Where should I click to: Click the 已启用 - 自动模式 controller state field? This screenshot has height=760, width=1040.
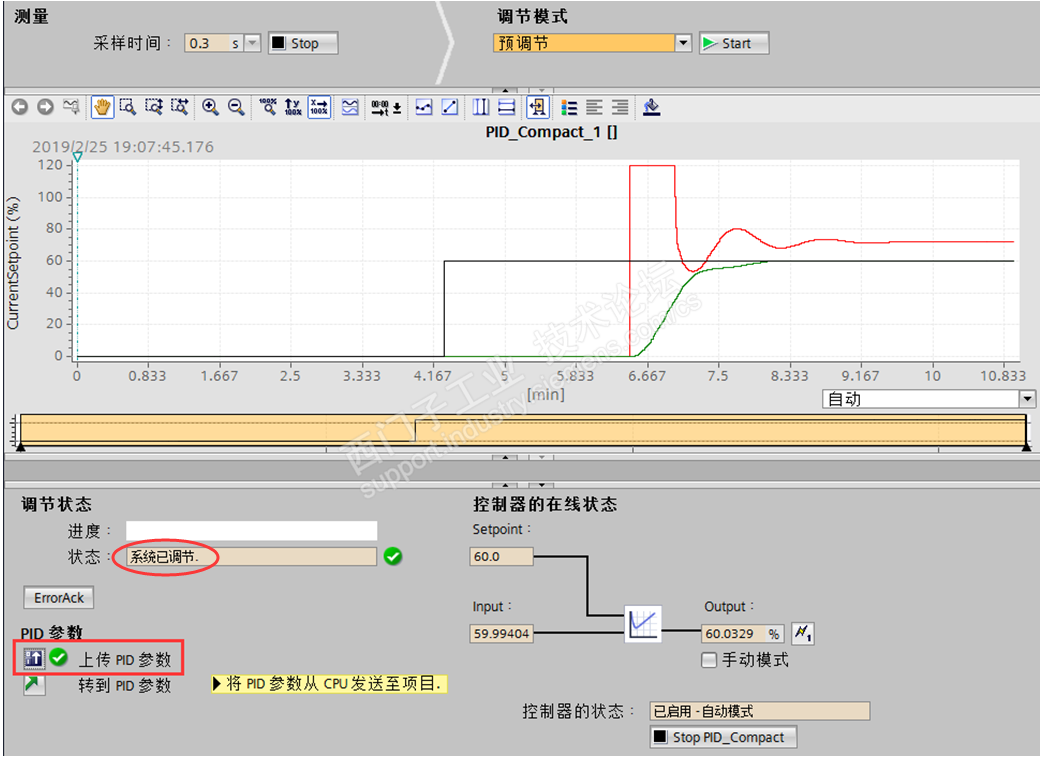(759, 711)
